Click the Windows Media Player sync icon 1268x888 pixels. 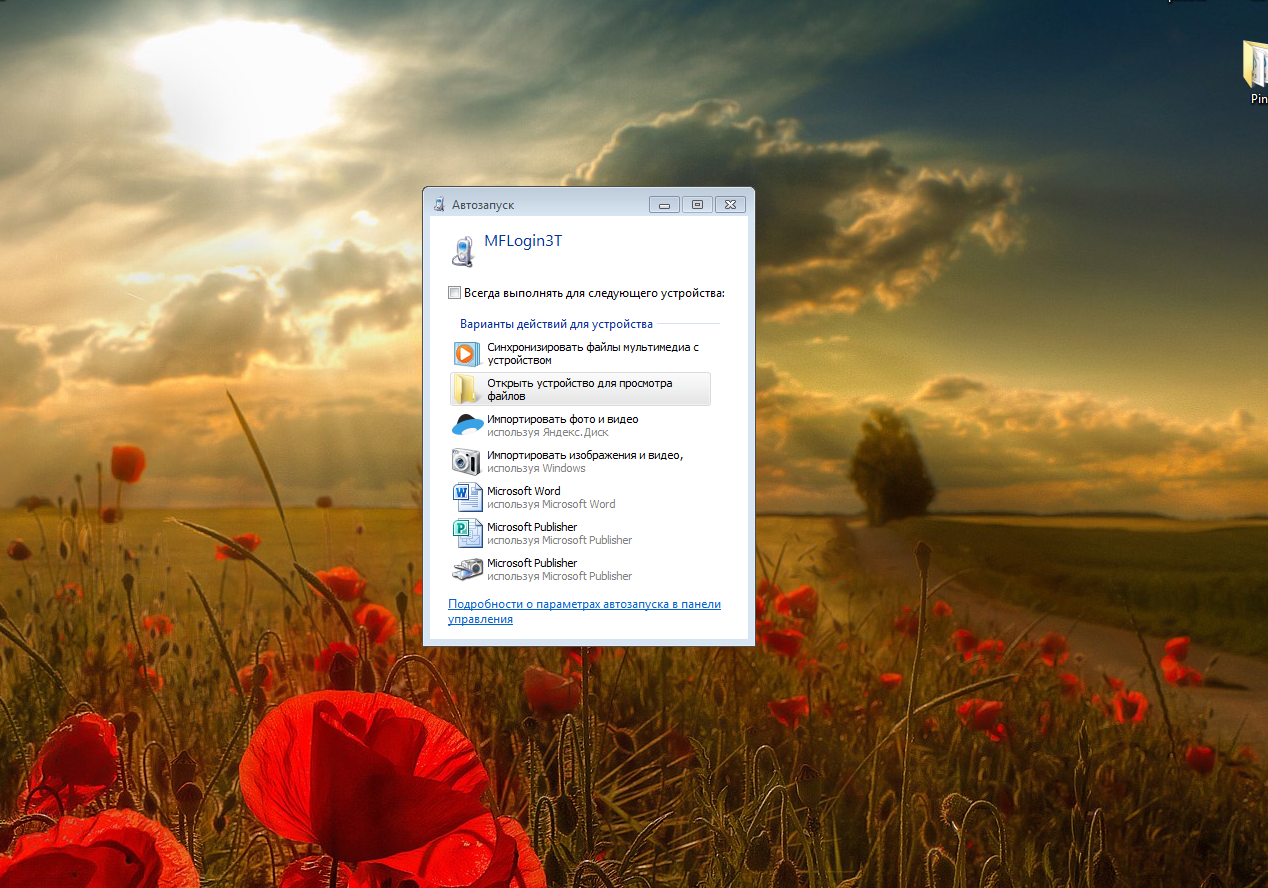pos(466,354)
